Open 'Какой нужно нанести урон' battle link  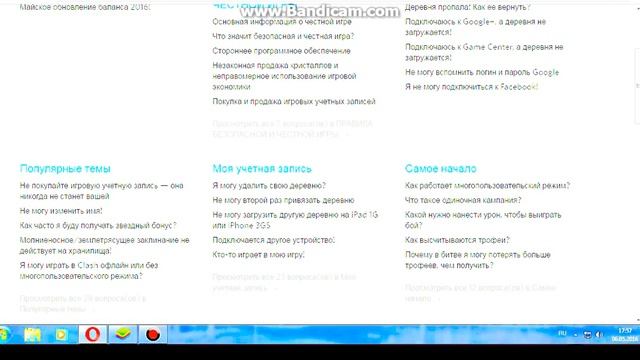[x=483, y=220]
